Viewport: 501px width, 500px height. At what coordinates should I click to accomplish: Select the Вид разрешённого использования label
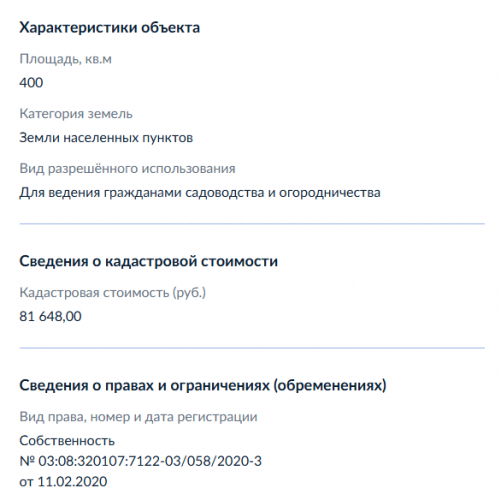point(127,169)
